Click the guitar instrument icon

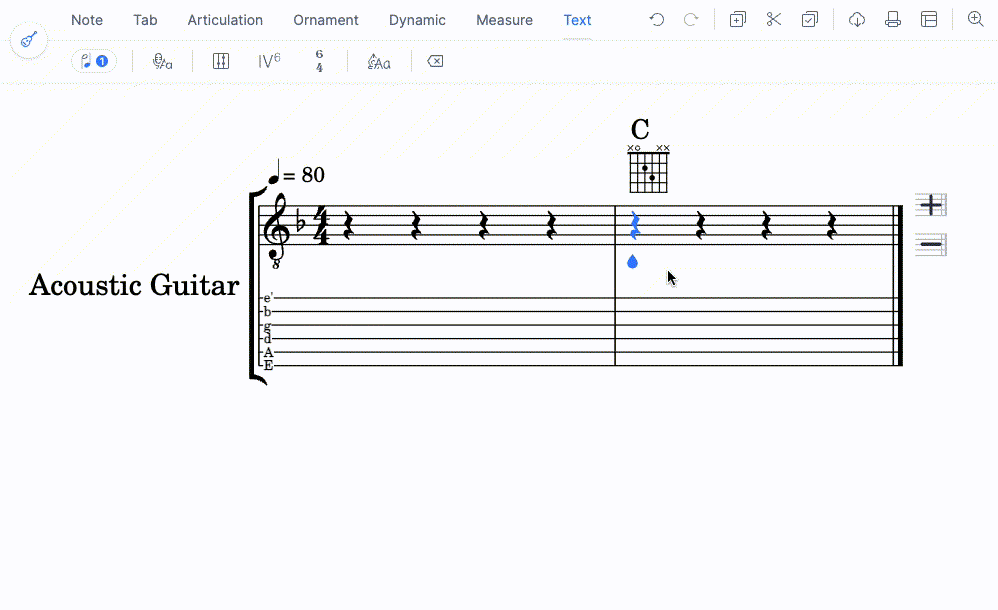28,40
